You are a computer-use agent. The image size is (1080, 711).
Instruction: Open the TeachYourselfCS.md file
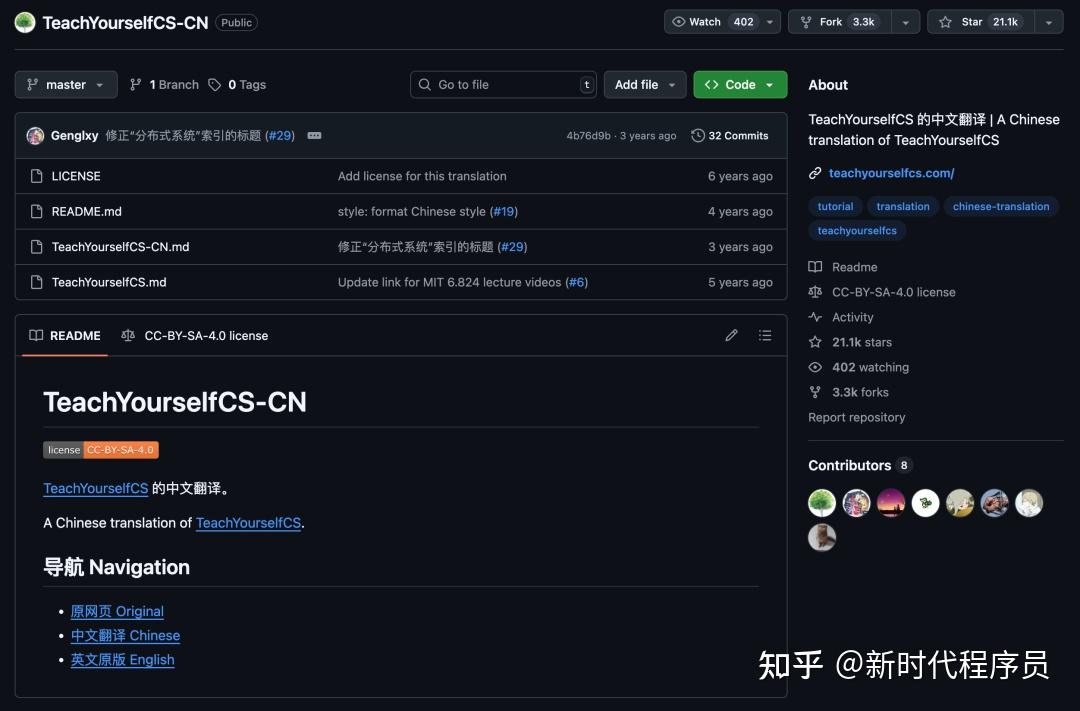coord(109,282)
